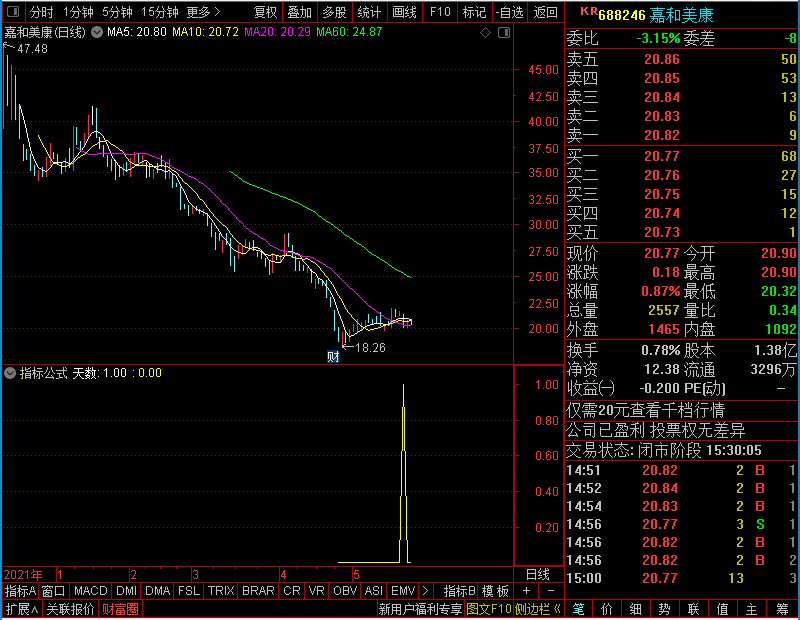Click the 统计 statistics button

pos(369,12)
